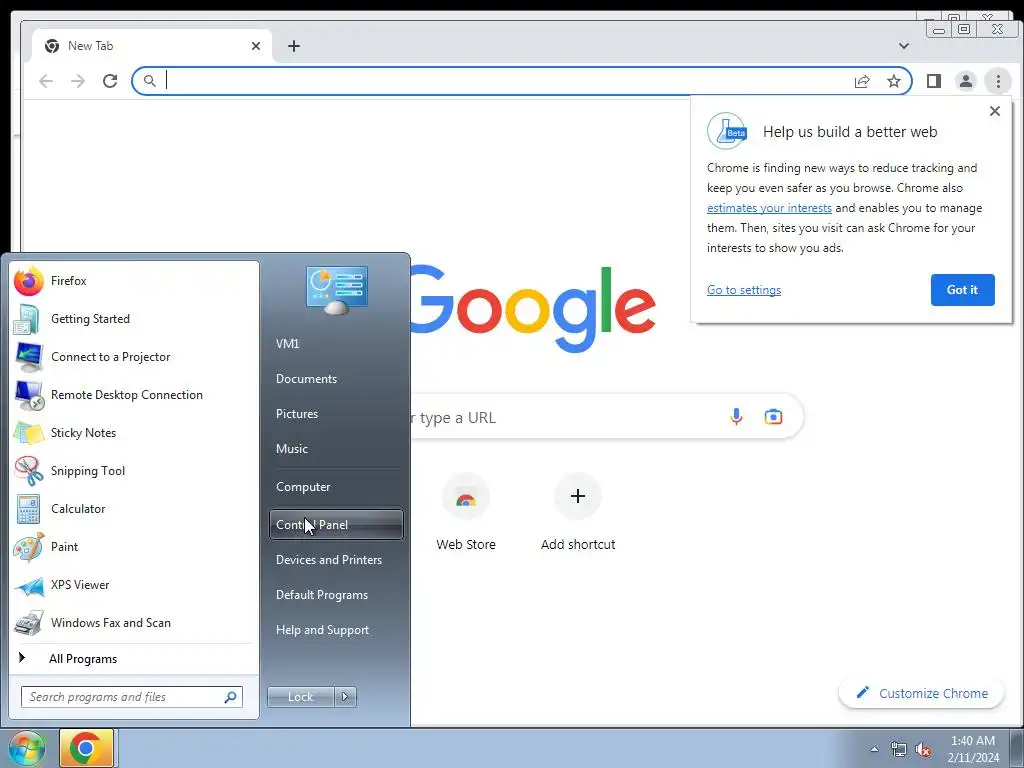This screenshot has height=768, width=1024.
Task: Open estimates your interests link
Action: tap(769, 208)
